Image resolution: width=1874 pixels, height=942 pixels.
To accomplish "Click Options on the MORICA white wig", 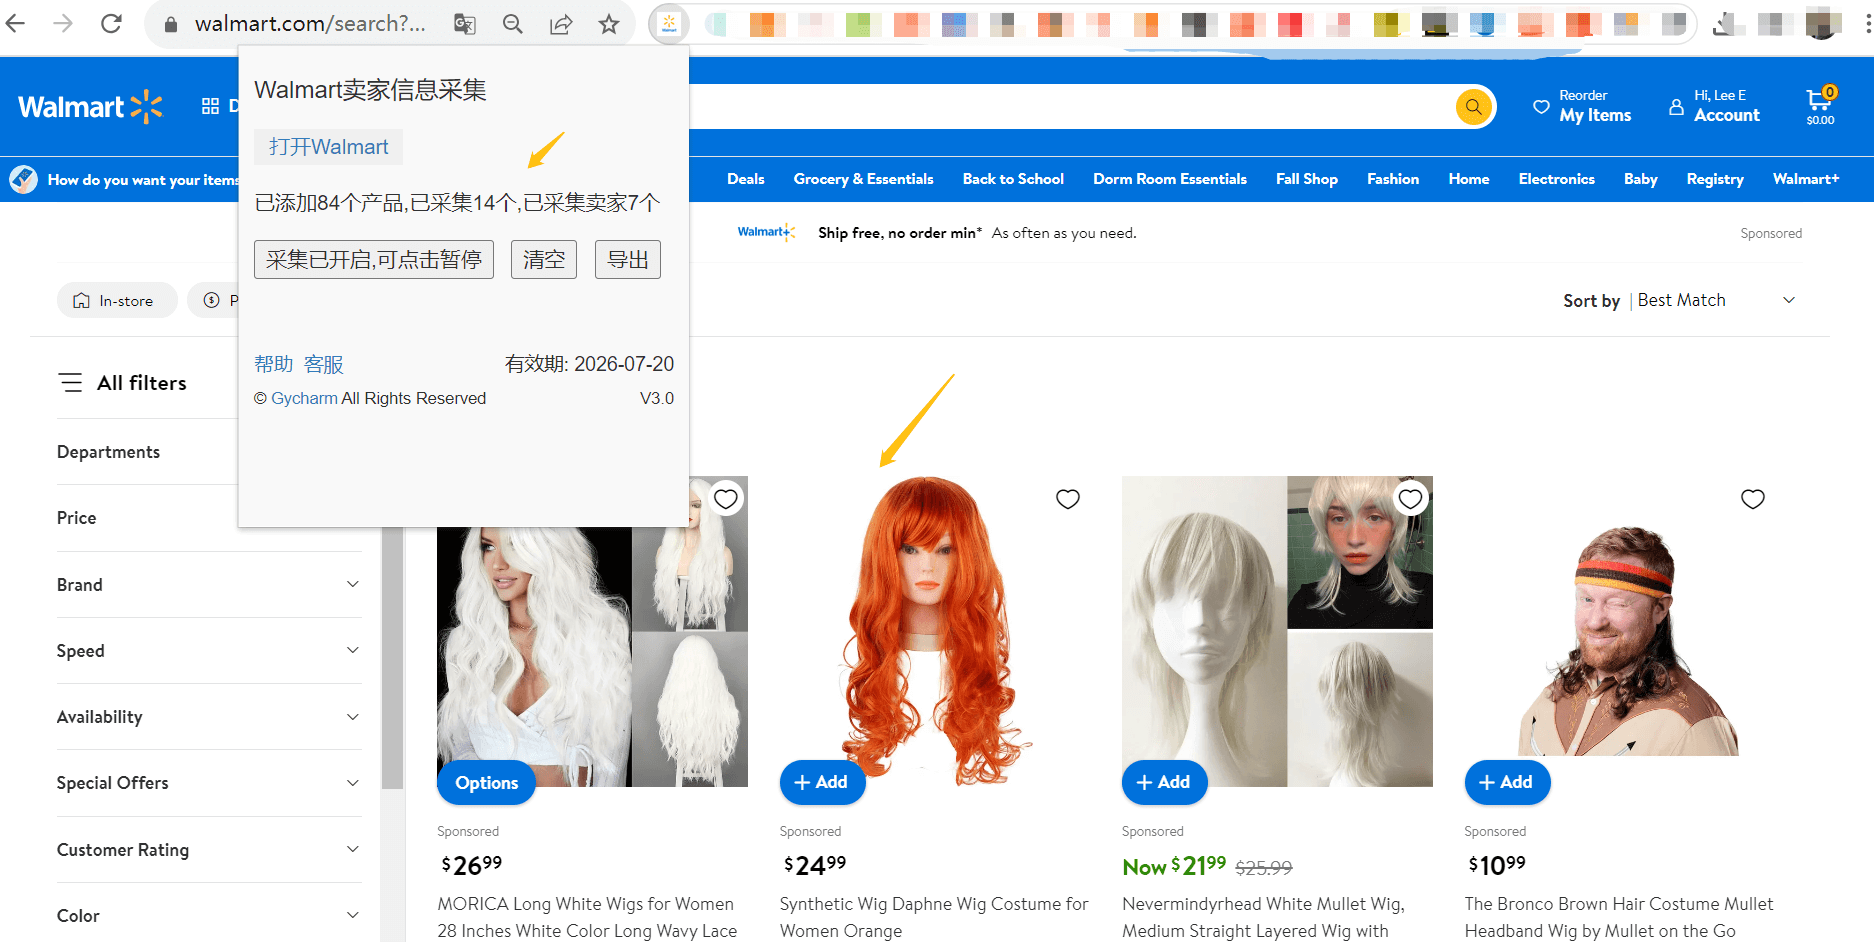I will click(x=486, y=783).
